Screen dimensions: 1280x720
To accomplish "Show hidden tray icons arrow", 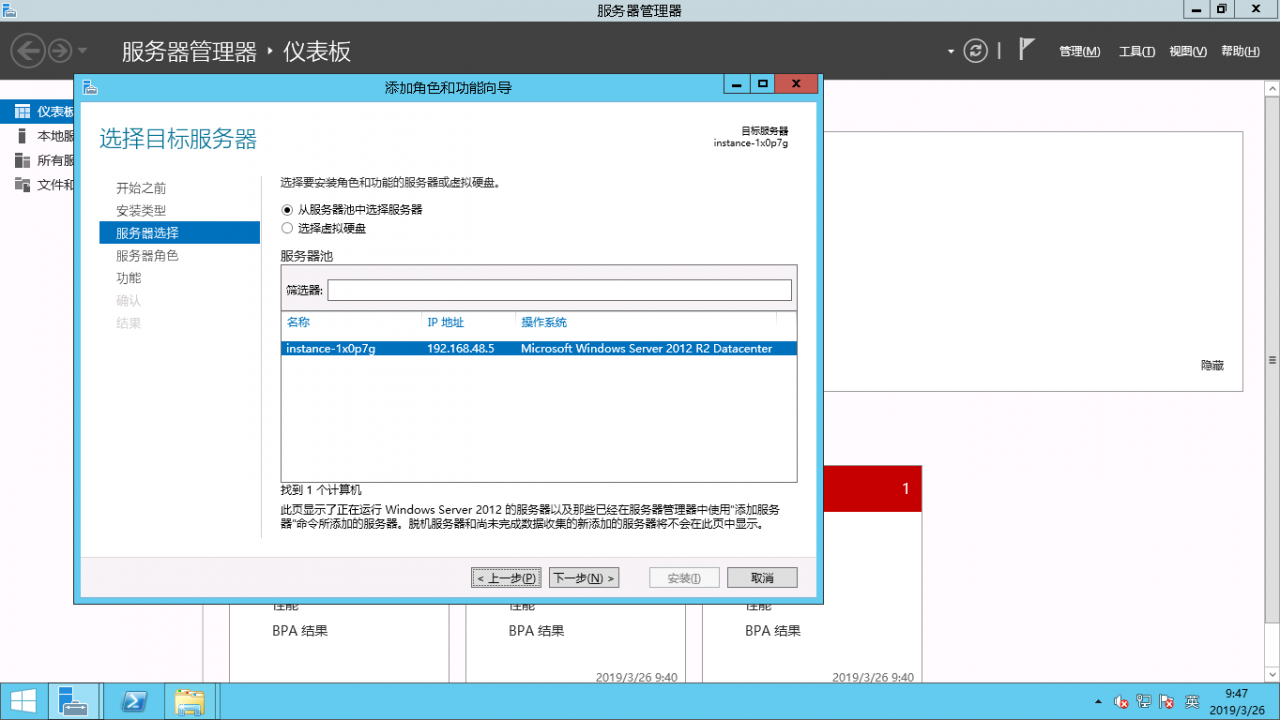I will pyautogui.click(x=1098, y=702).
